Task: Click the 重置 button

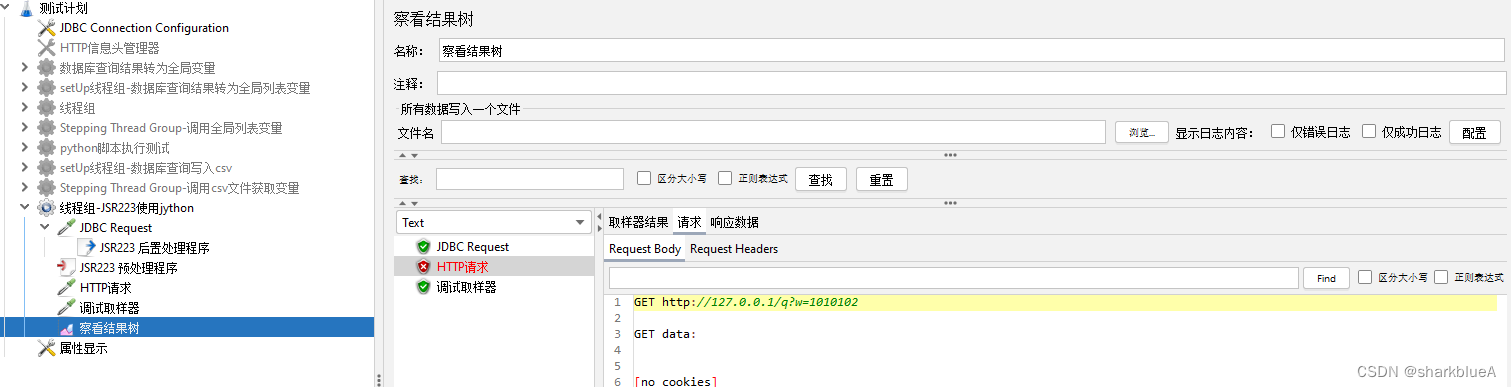Action: point(881,179)
